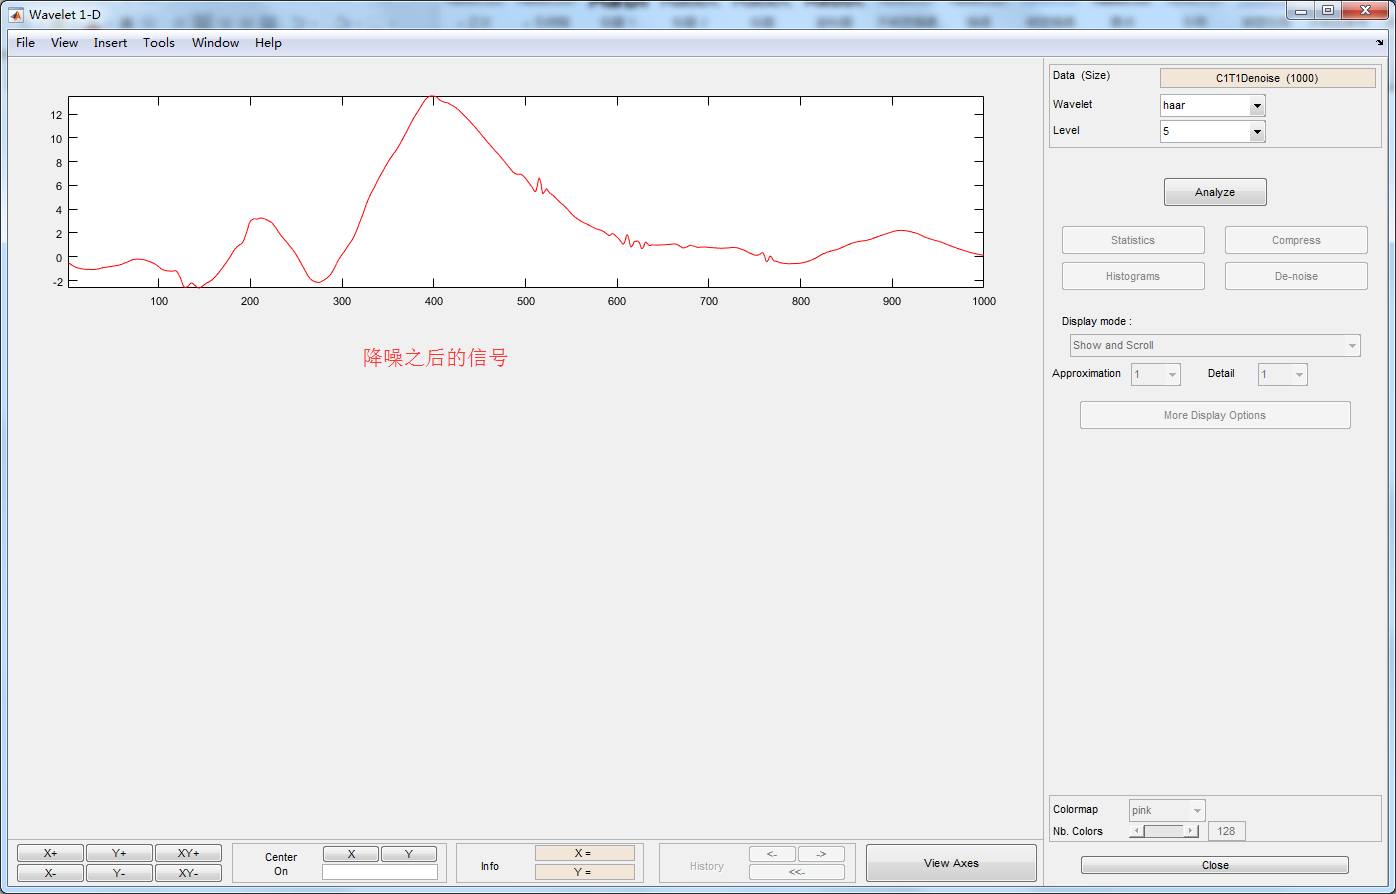The height and width of the screenshot is (894, 1396).
Task: Open the Window menu
Action: click(x=215, y=43)
